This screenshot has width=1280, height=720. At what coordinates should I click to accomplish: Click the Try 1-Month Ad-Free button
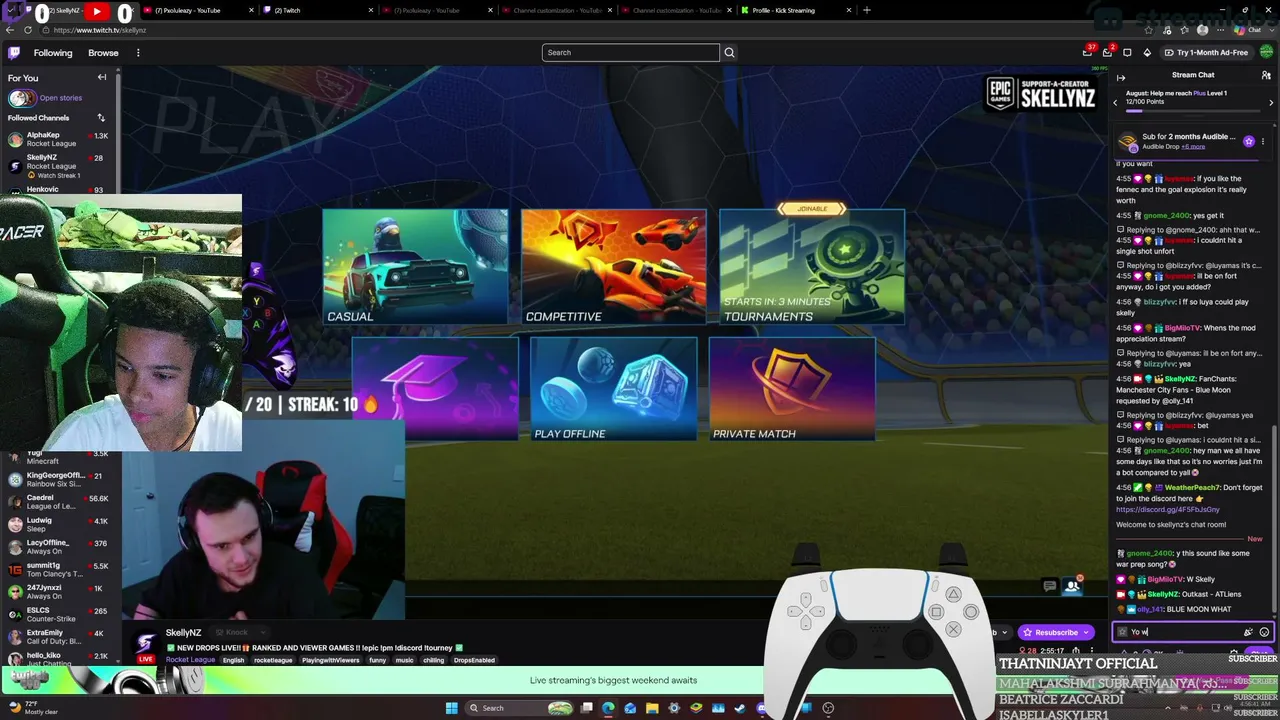[x=1205, y=52]
